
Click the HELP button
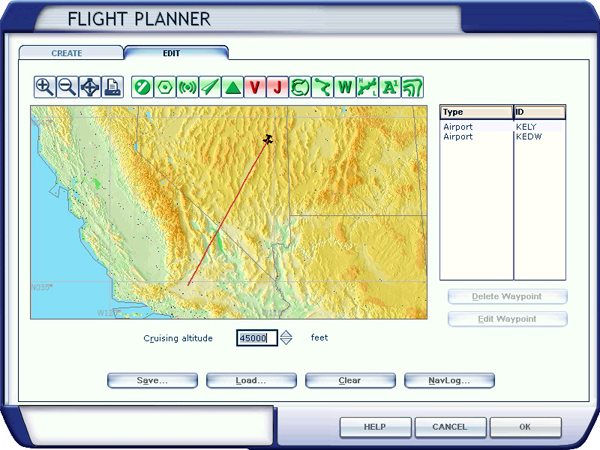click(375, 427)
